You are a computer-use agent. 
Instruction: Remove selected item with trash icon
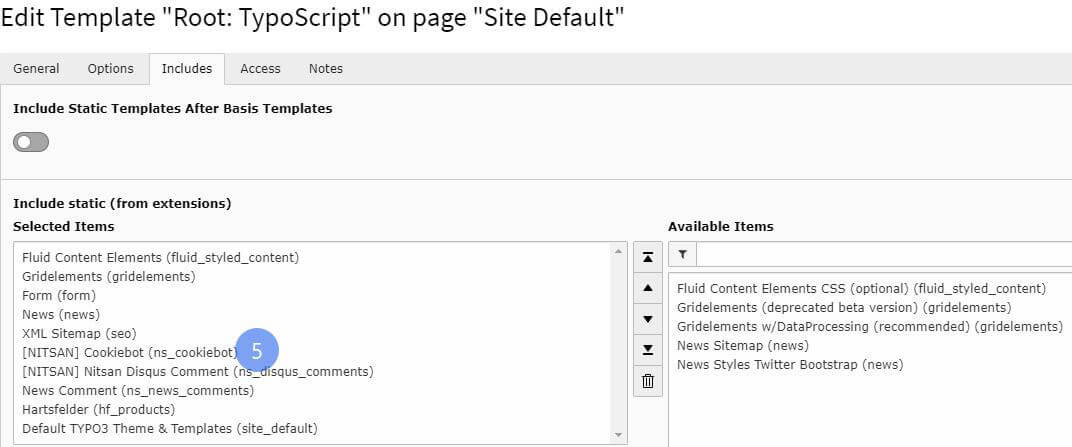pyautogui.click(x=648, y=381)
